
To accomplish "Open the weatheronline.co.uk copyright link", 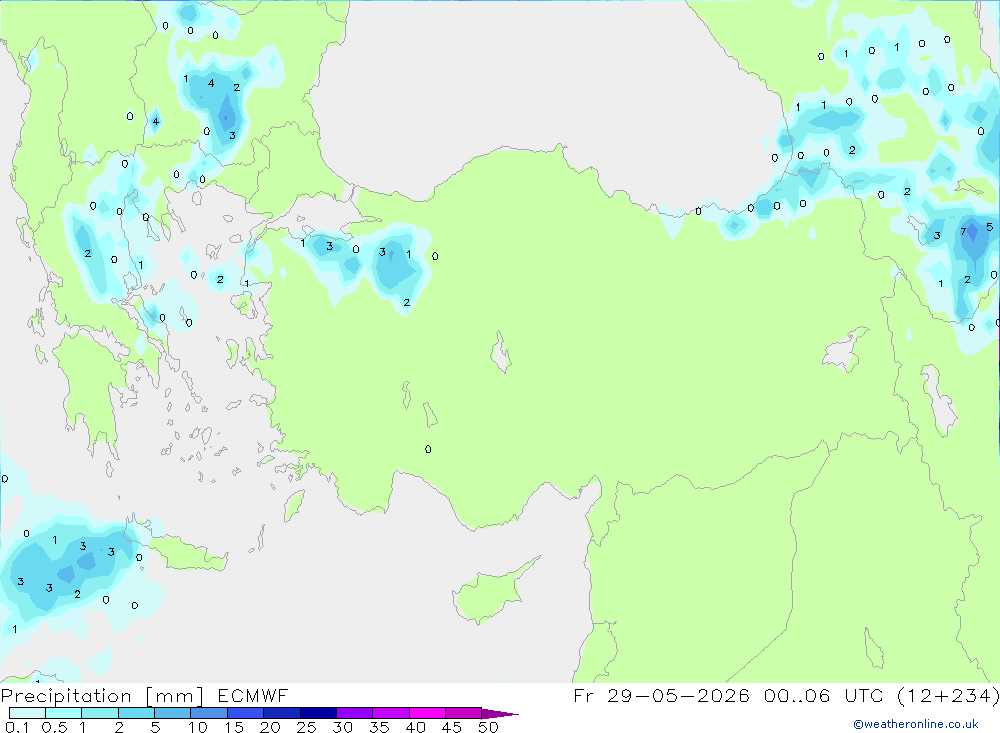I will coord(915,724).
